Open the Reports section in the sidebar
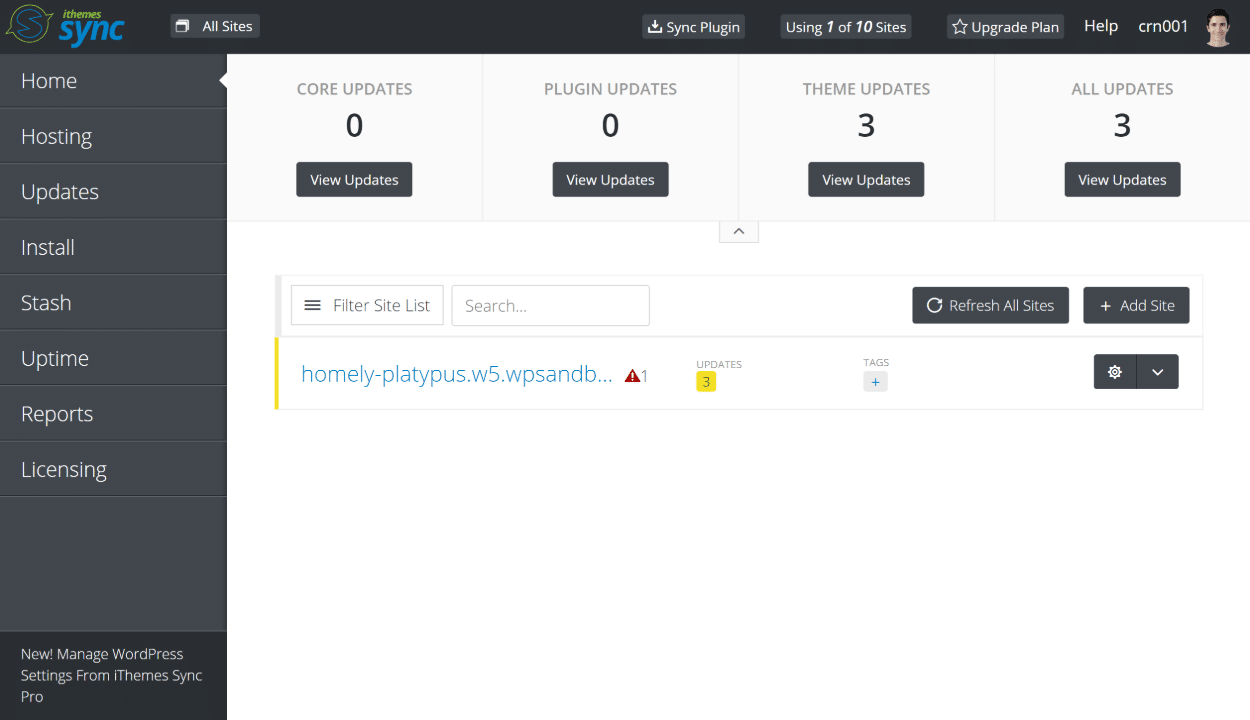Screen dimensions: 1250x720 [x=56, y=413]
